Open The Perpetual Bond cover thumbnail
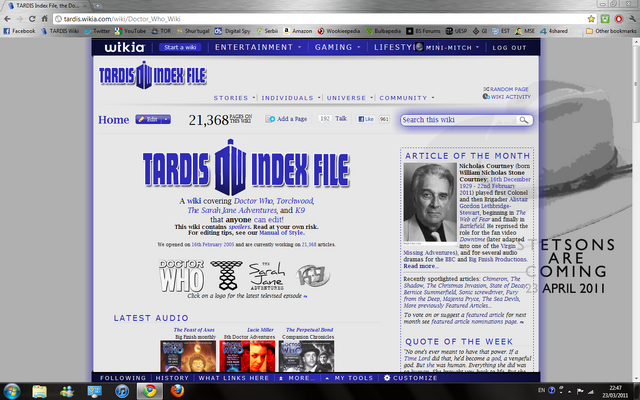This screenshot has height=400, width=640. (307, 356)
